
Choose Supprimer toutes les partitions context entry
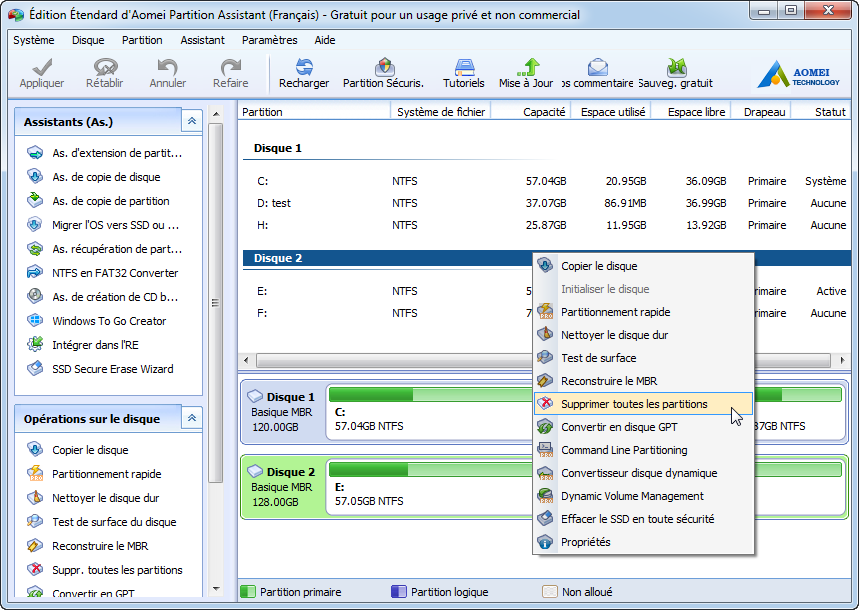(643, 404)
